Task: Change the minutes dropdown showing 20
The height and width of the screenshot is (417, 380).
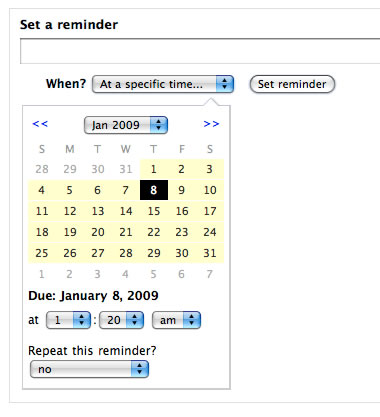Action: 121,320
